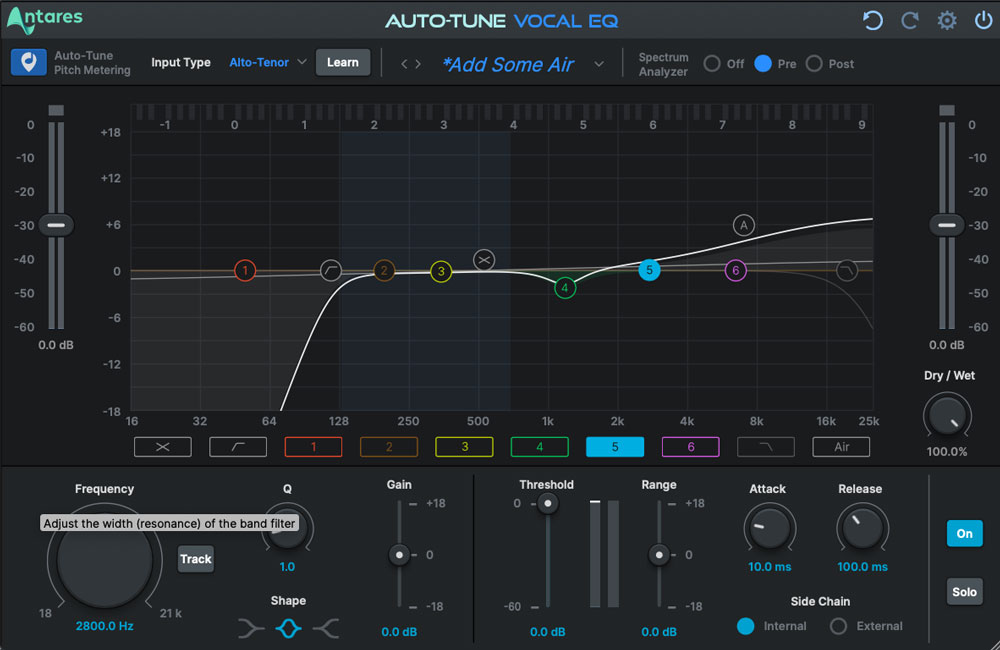Image resolution: width=1000 pixels, height=650 pixels.
Task: Click the 2800.0 Hz frequency value
Action: tap(105, 626)
